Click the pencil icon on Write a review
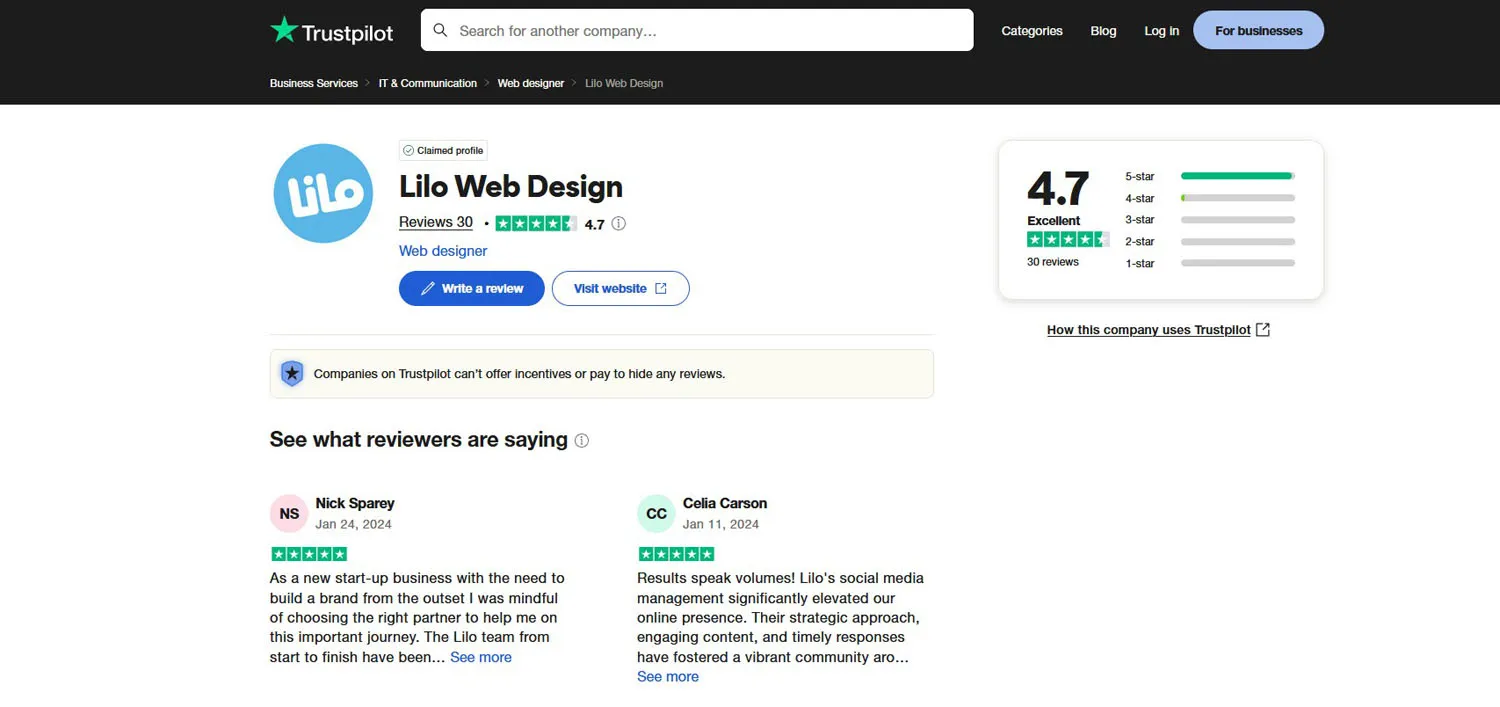 pyautogui.click(x=428, y=288)
